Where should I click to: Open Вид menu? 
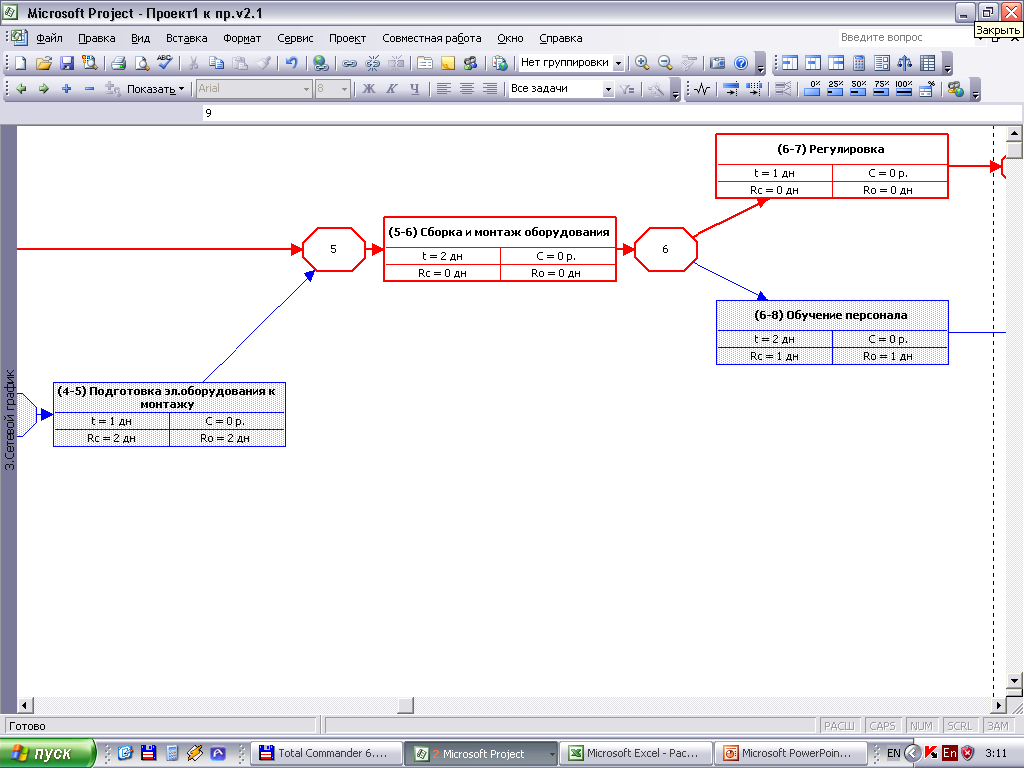coord(140,39)
